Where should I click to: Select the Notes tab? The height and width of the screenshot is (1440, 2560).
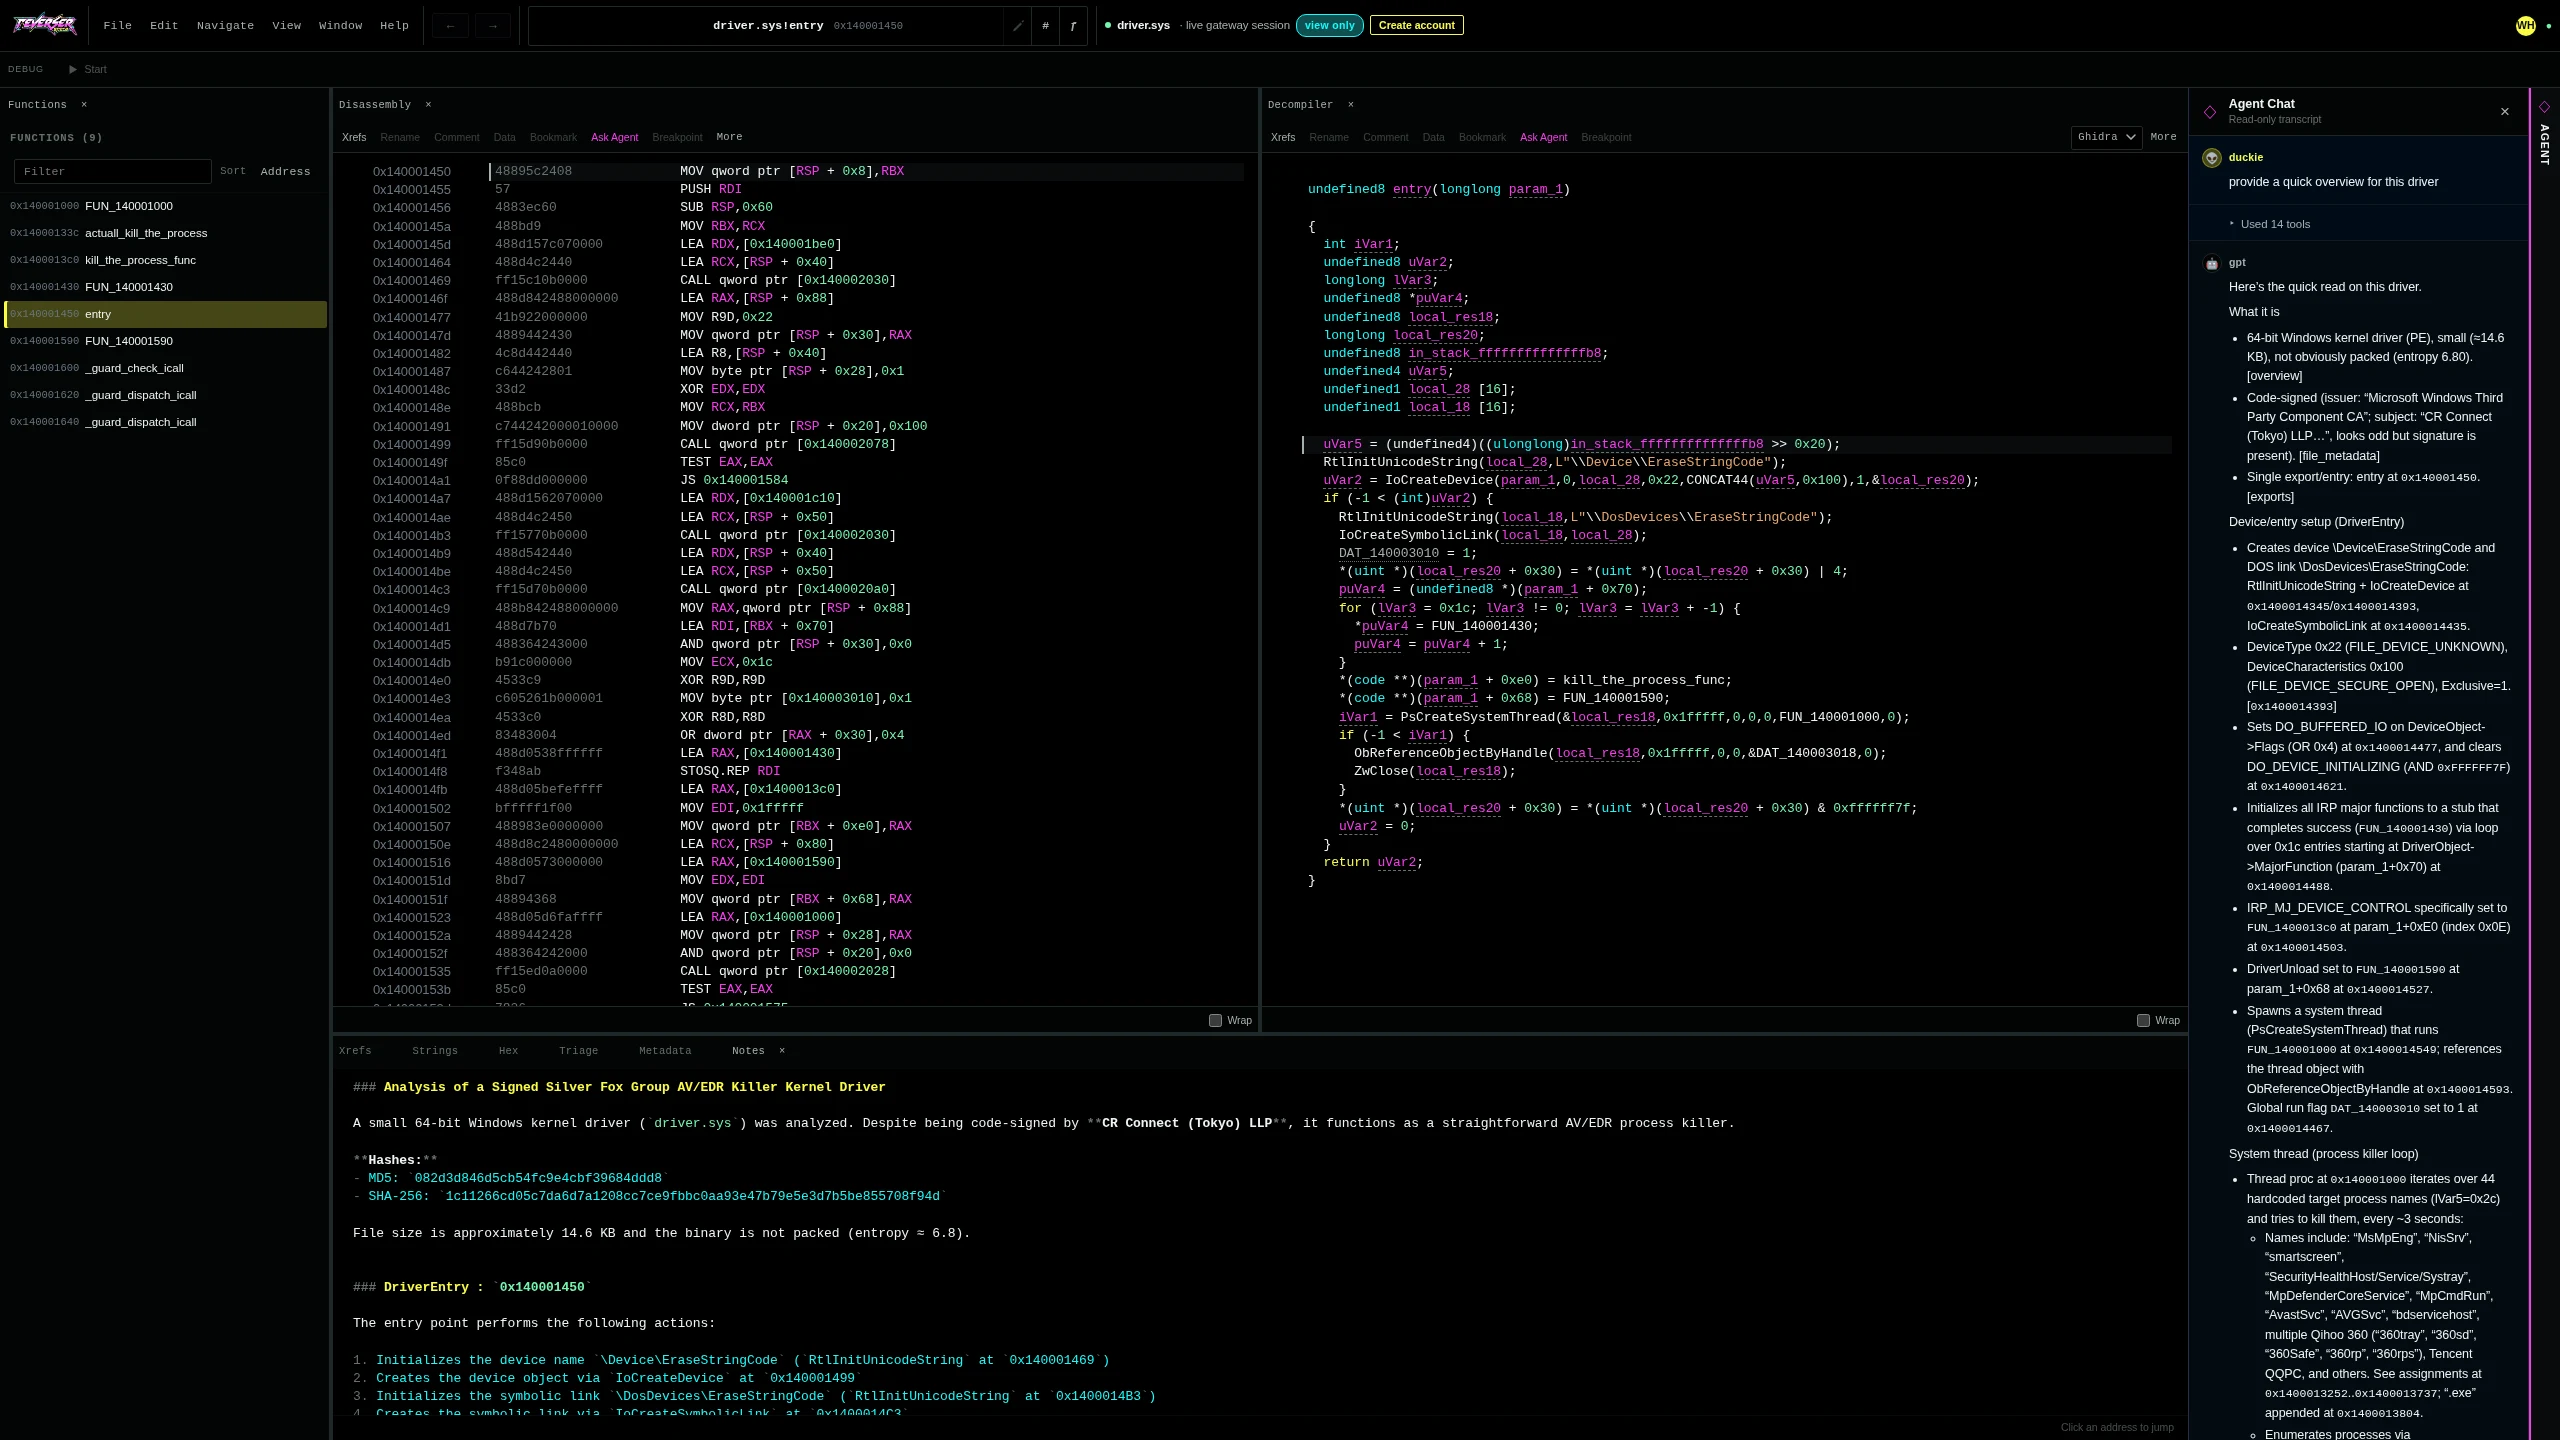[x=748, y=1051]
